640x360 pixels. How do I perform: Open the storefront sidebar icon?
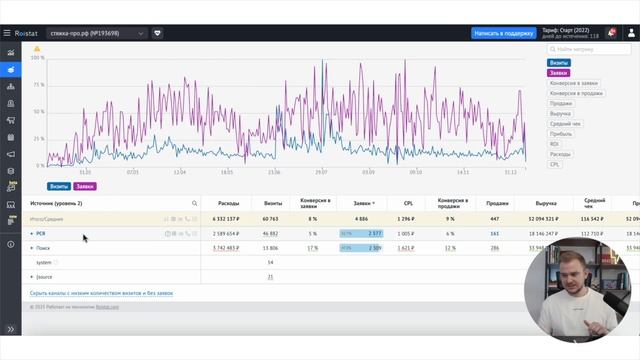coord(11,204)
